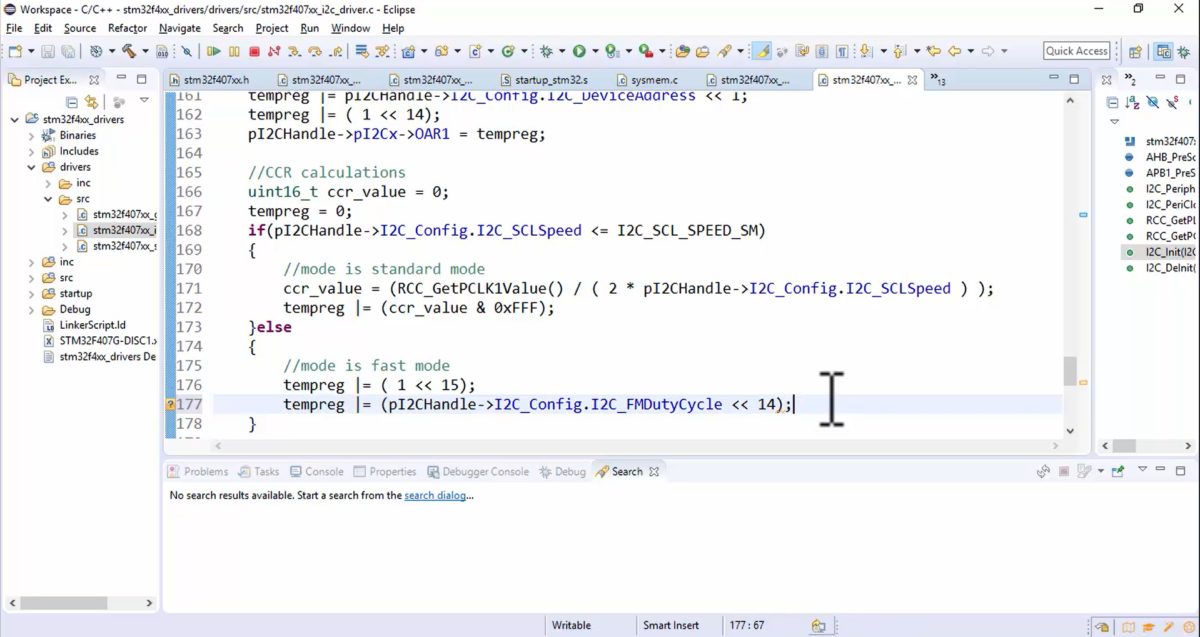Select I2C_Init function in Outline

coord(1161,252)
